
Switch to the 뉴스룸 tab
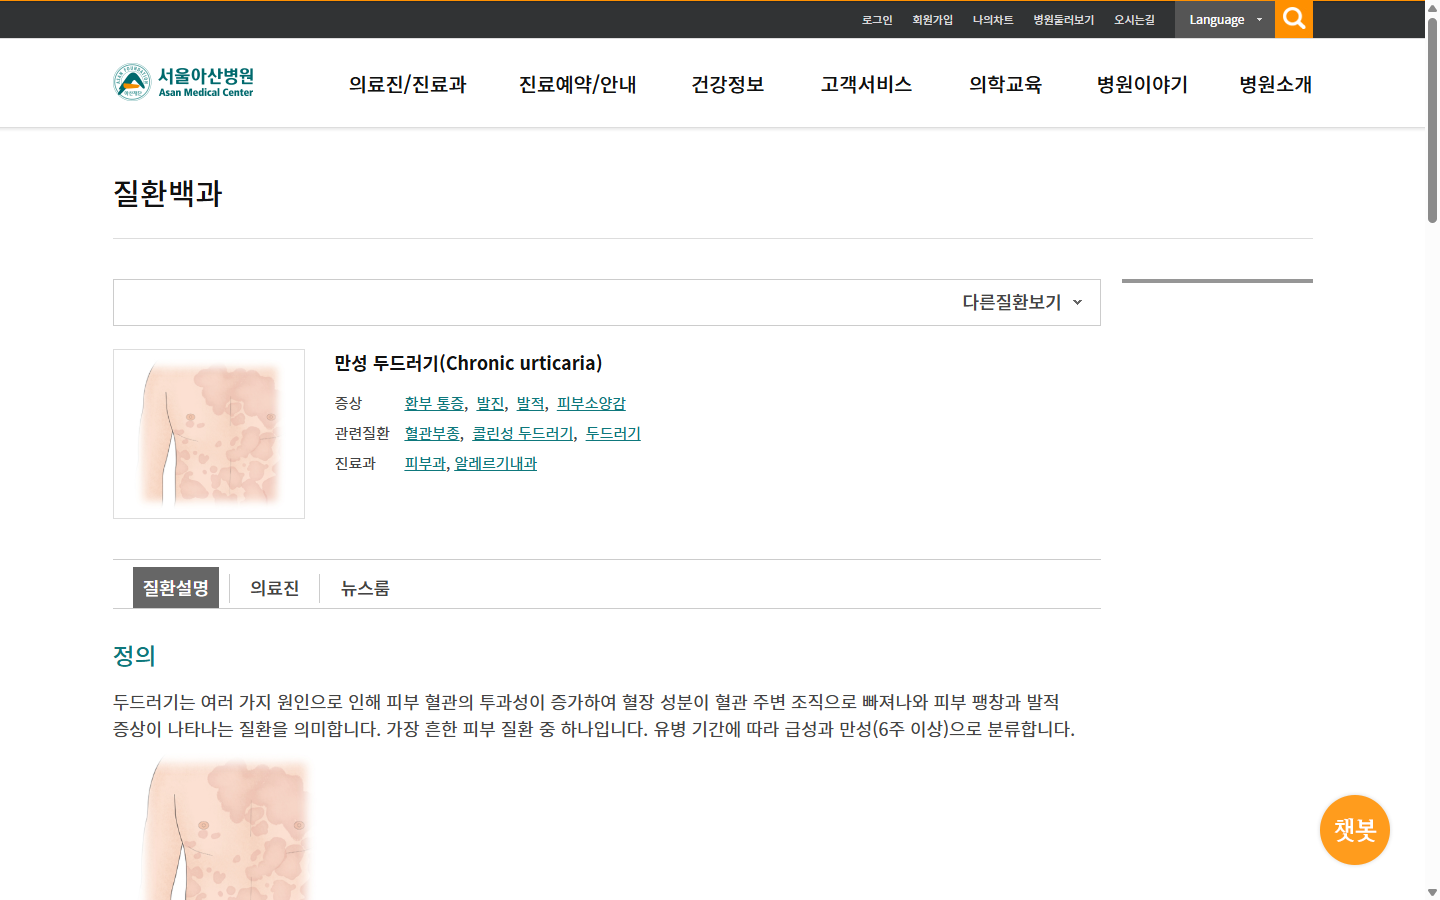tap(365, 588)
